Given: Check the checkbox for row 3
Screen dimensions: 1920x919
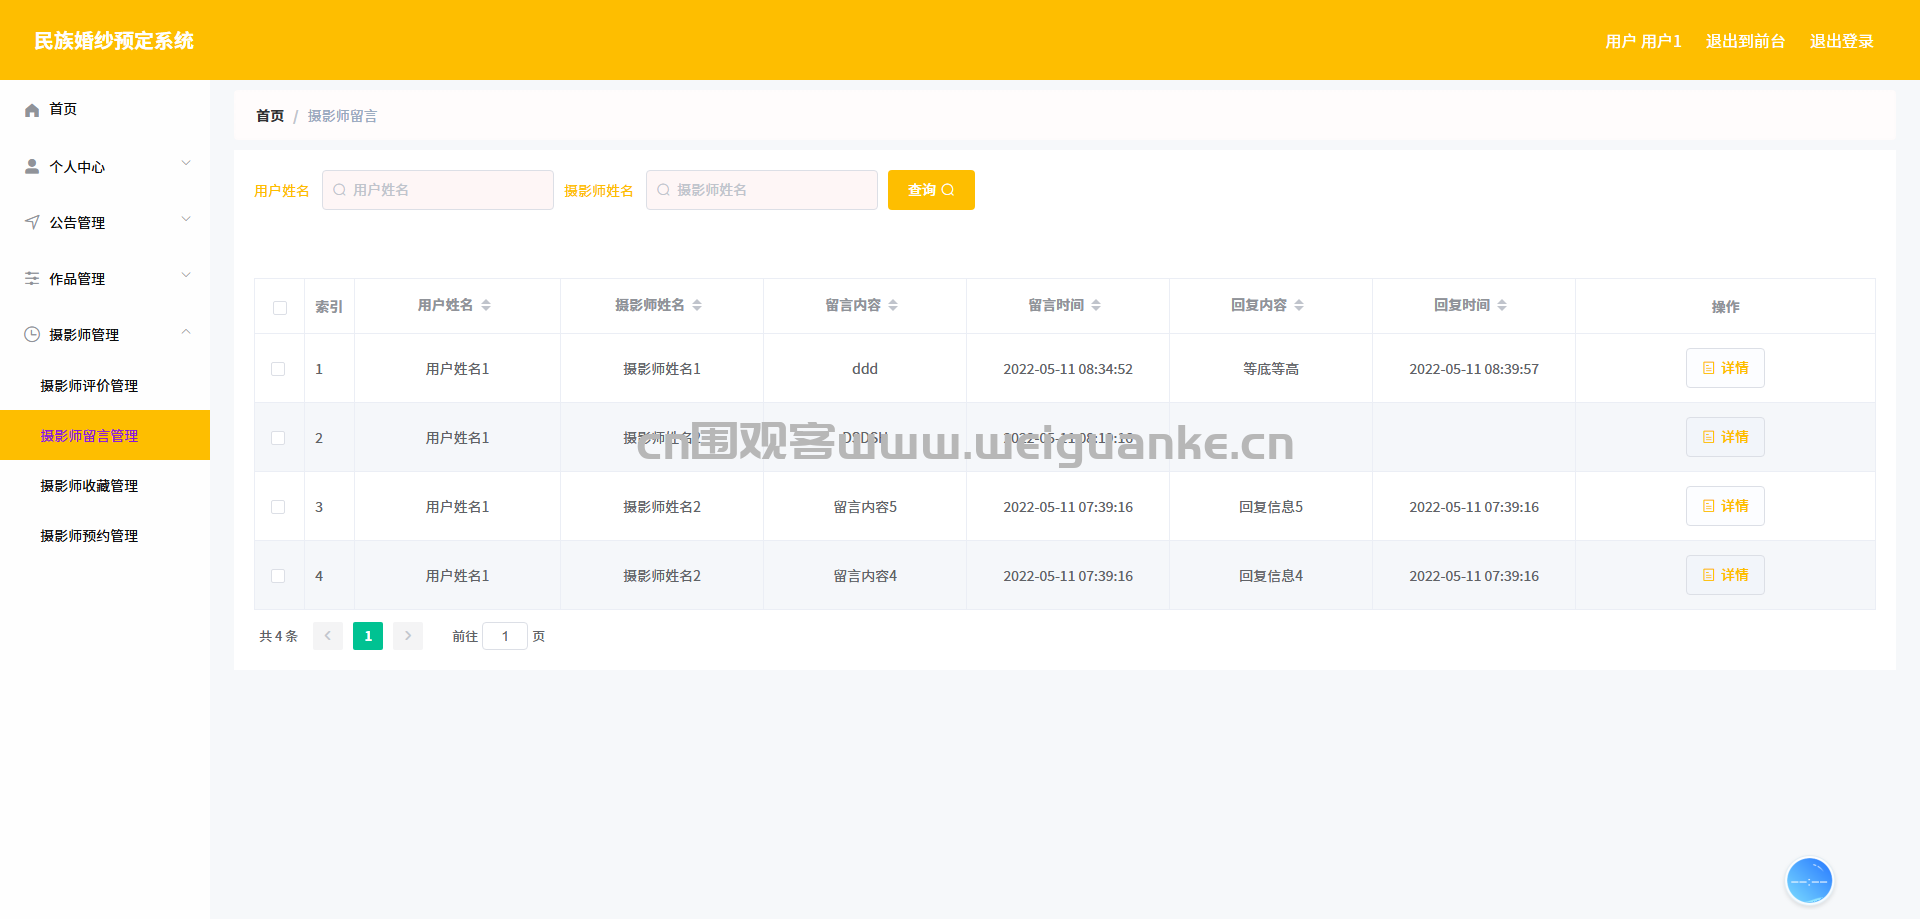Looking at the screenshot, I should [278, 507].
